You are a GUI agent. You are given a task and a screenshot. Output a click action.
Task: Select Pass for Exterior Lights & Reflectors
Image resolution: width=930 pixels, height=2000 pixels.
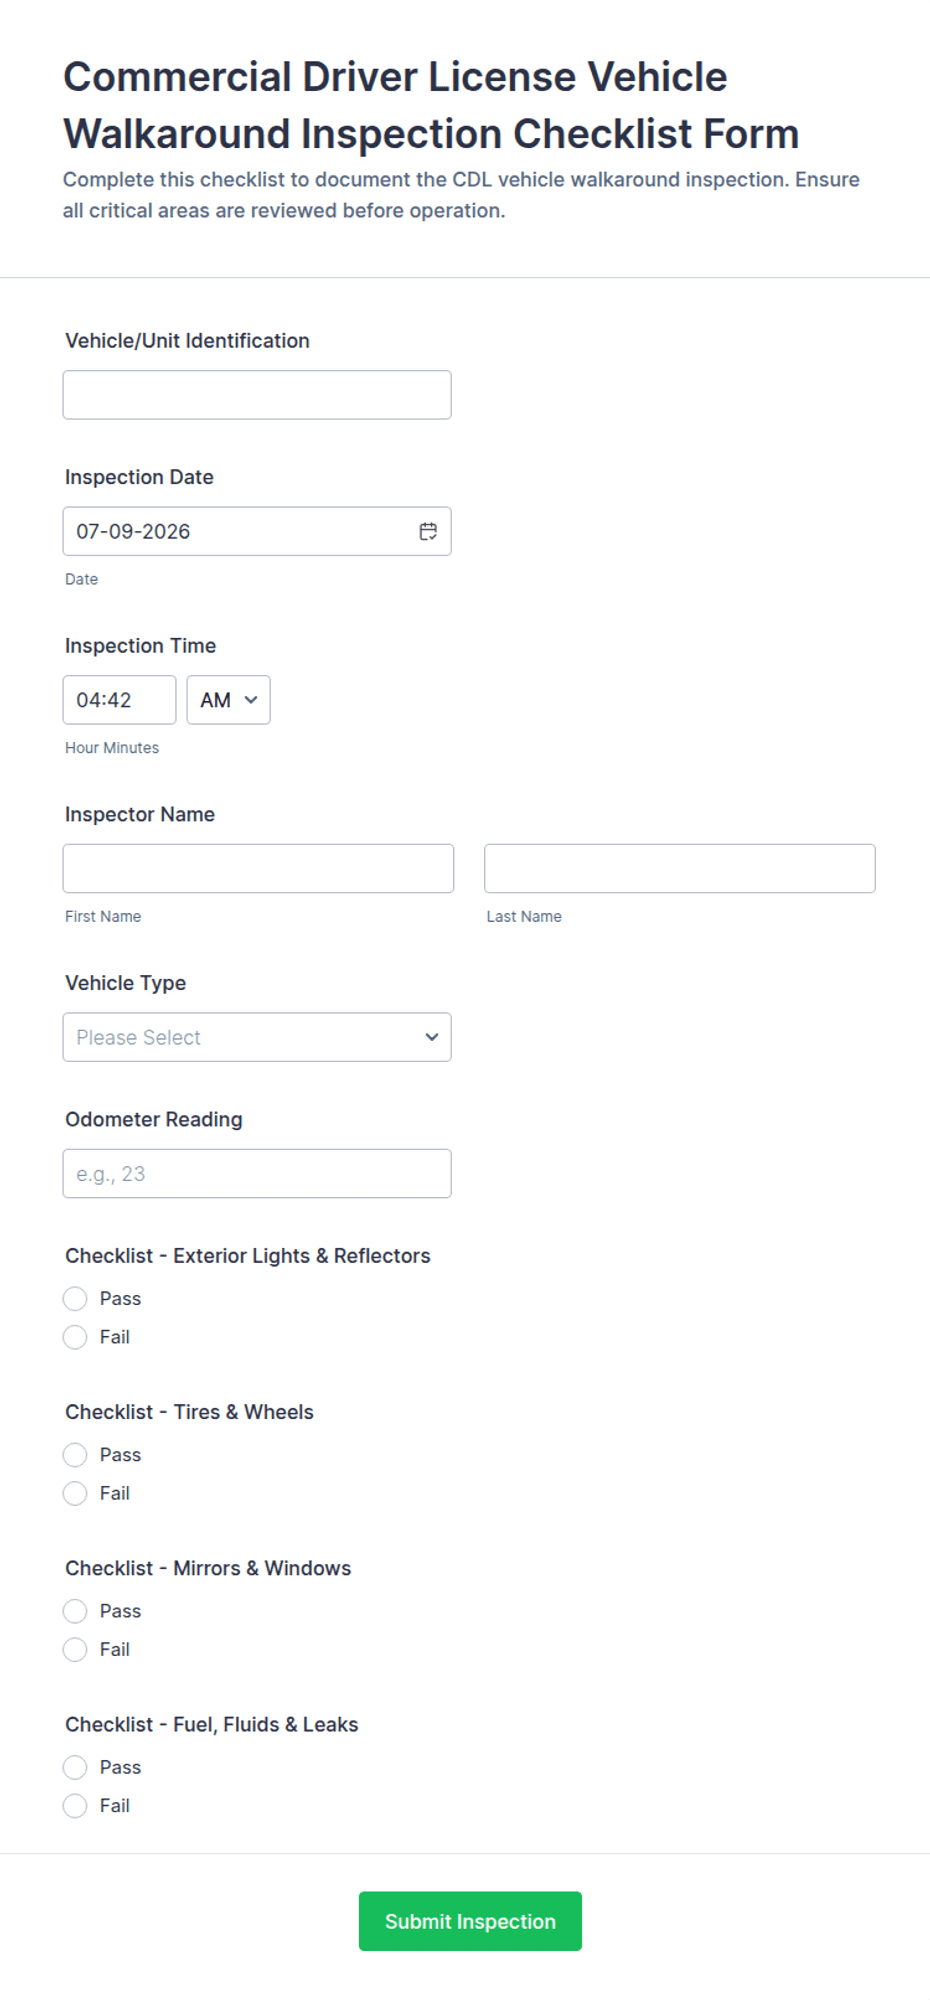pyautogui.click(x=75, y=1299)
